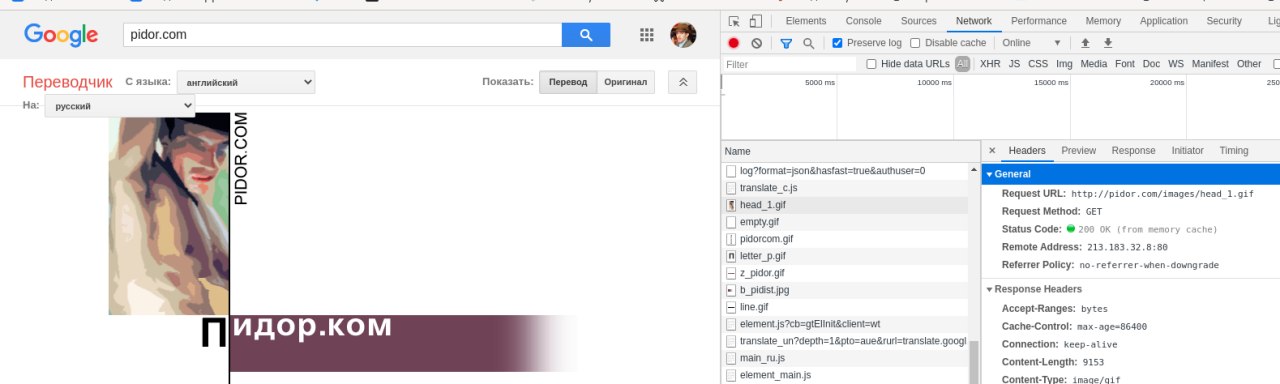Filter requests by XHR
1280x384 pixels.
click(x=990, y=64)
